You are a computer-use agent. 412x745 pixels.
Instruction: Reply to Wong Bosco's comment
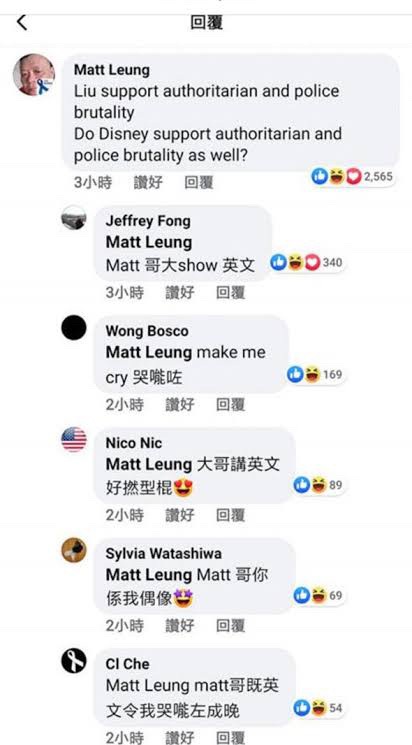point(230,404)
